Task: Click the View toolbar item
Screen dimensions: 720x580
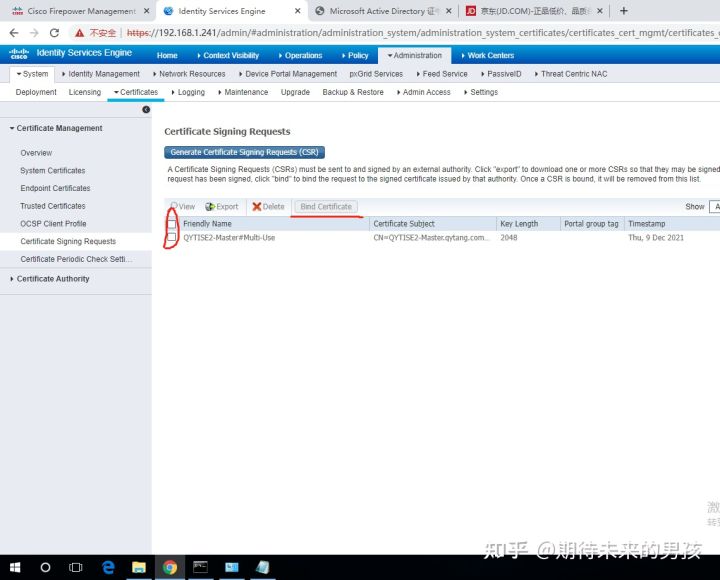Action: 183,206
